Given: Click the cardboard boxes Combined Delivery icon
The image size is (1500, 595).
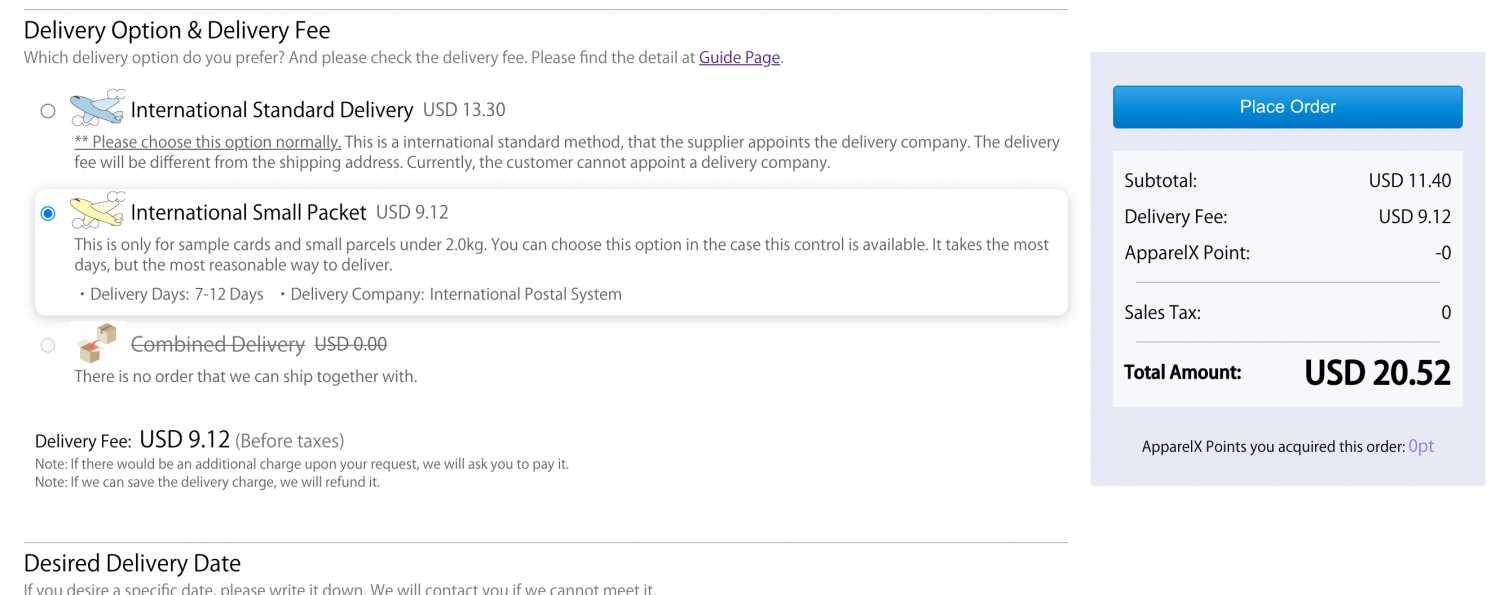Looking at the screenshot, I should [x=97, y=343].
